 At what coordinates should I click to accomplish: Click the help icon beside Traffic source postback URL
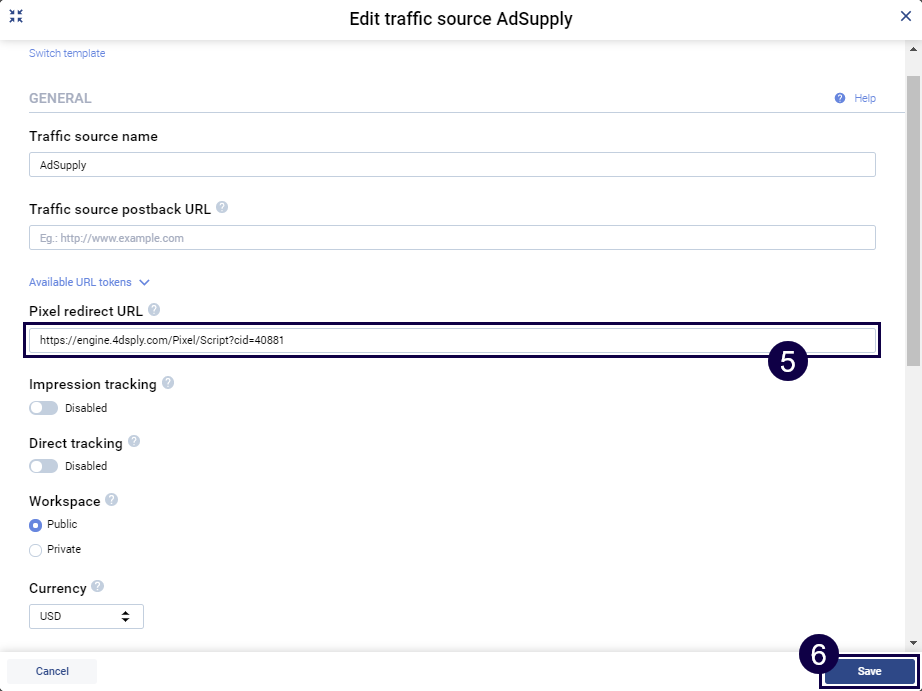click(x=221, y=208)
